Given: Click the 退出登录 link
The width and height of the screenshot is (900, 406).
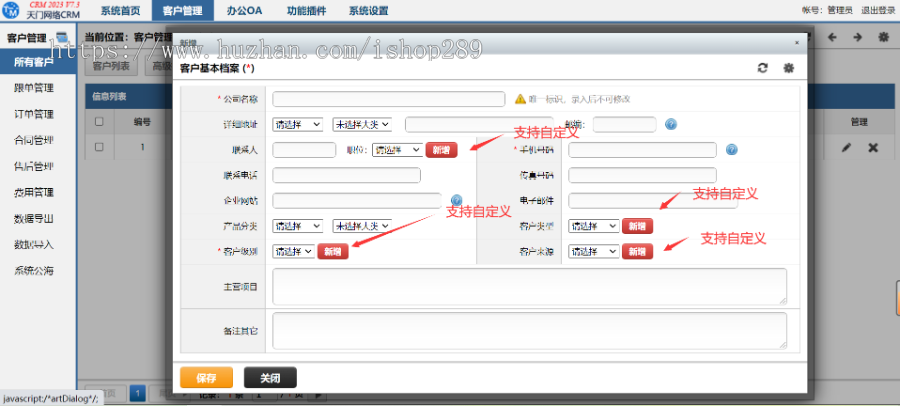Looking at the screenshot, I should click(878, 10).
